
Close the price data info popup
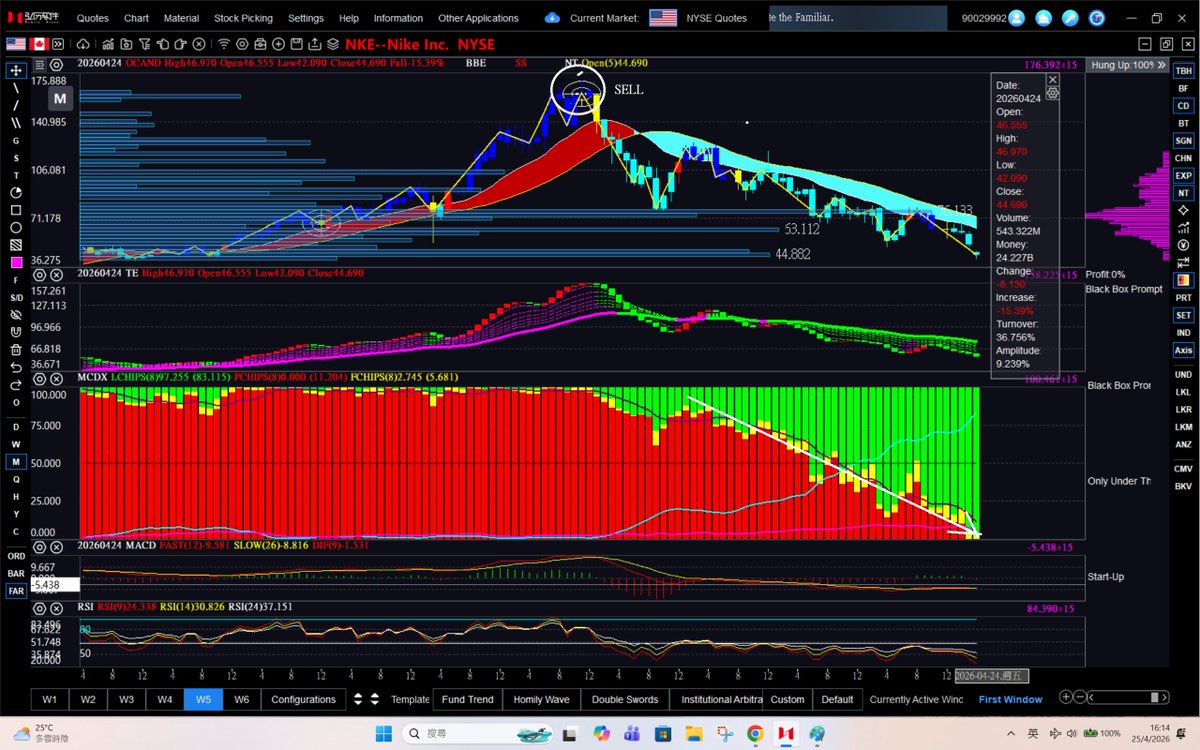[1052, 79]
